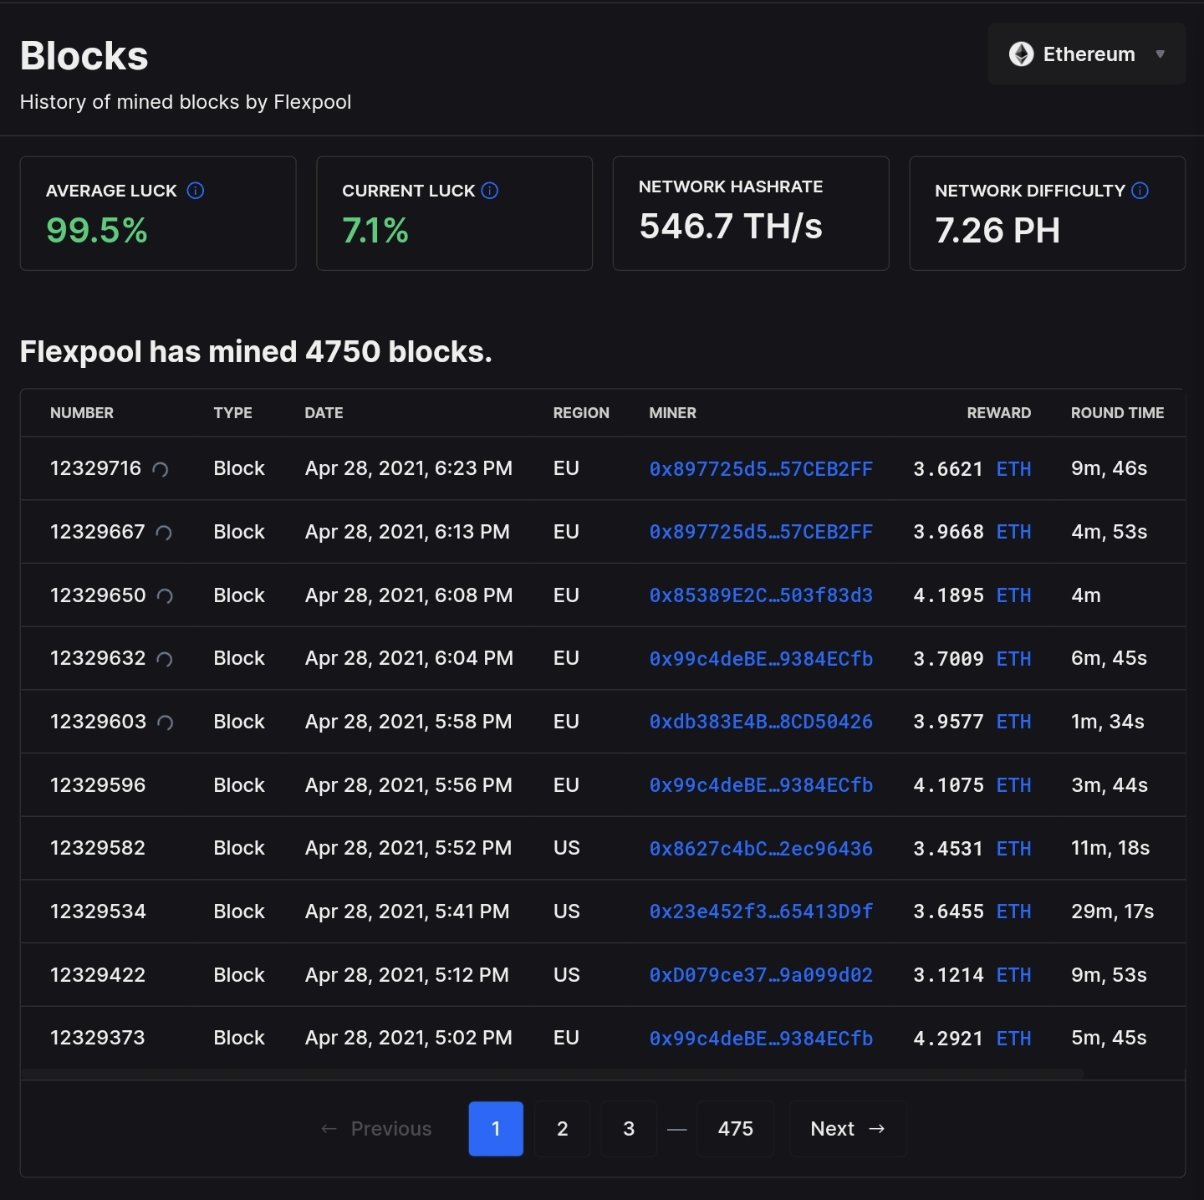The image size is (1204, 1200).
Task: Open miner 0x99c4deBE…9384ECfb in the 5:56 PM row
Action: coord(761,785)
